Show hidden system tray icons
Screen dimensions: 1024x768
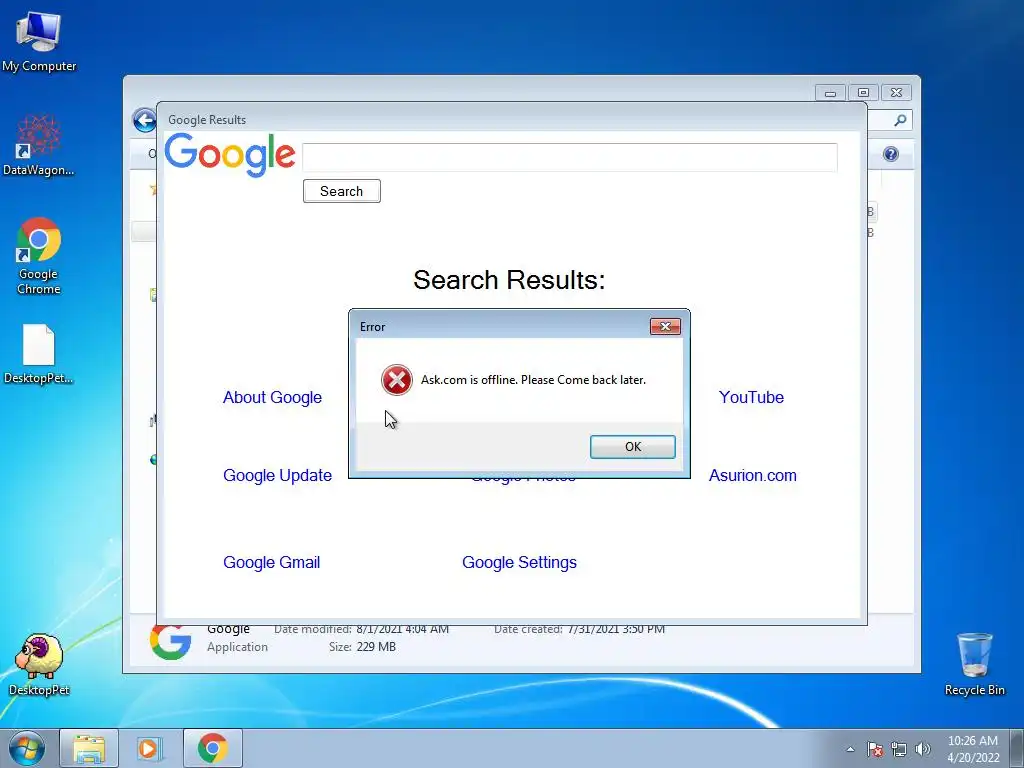pos(850,749)
